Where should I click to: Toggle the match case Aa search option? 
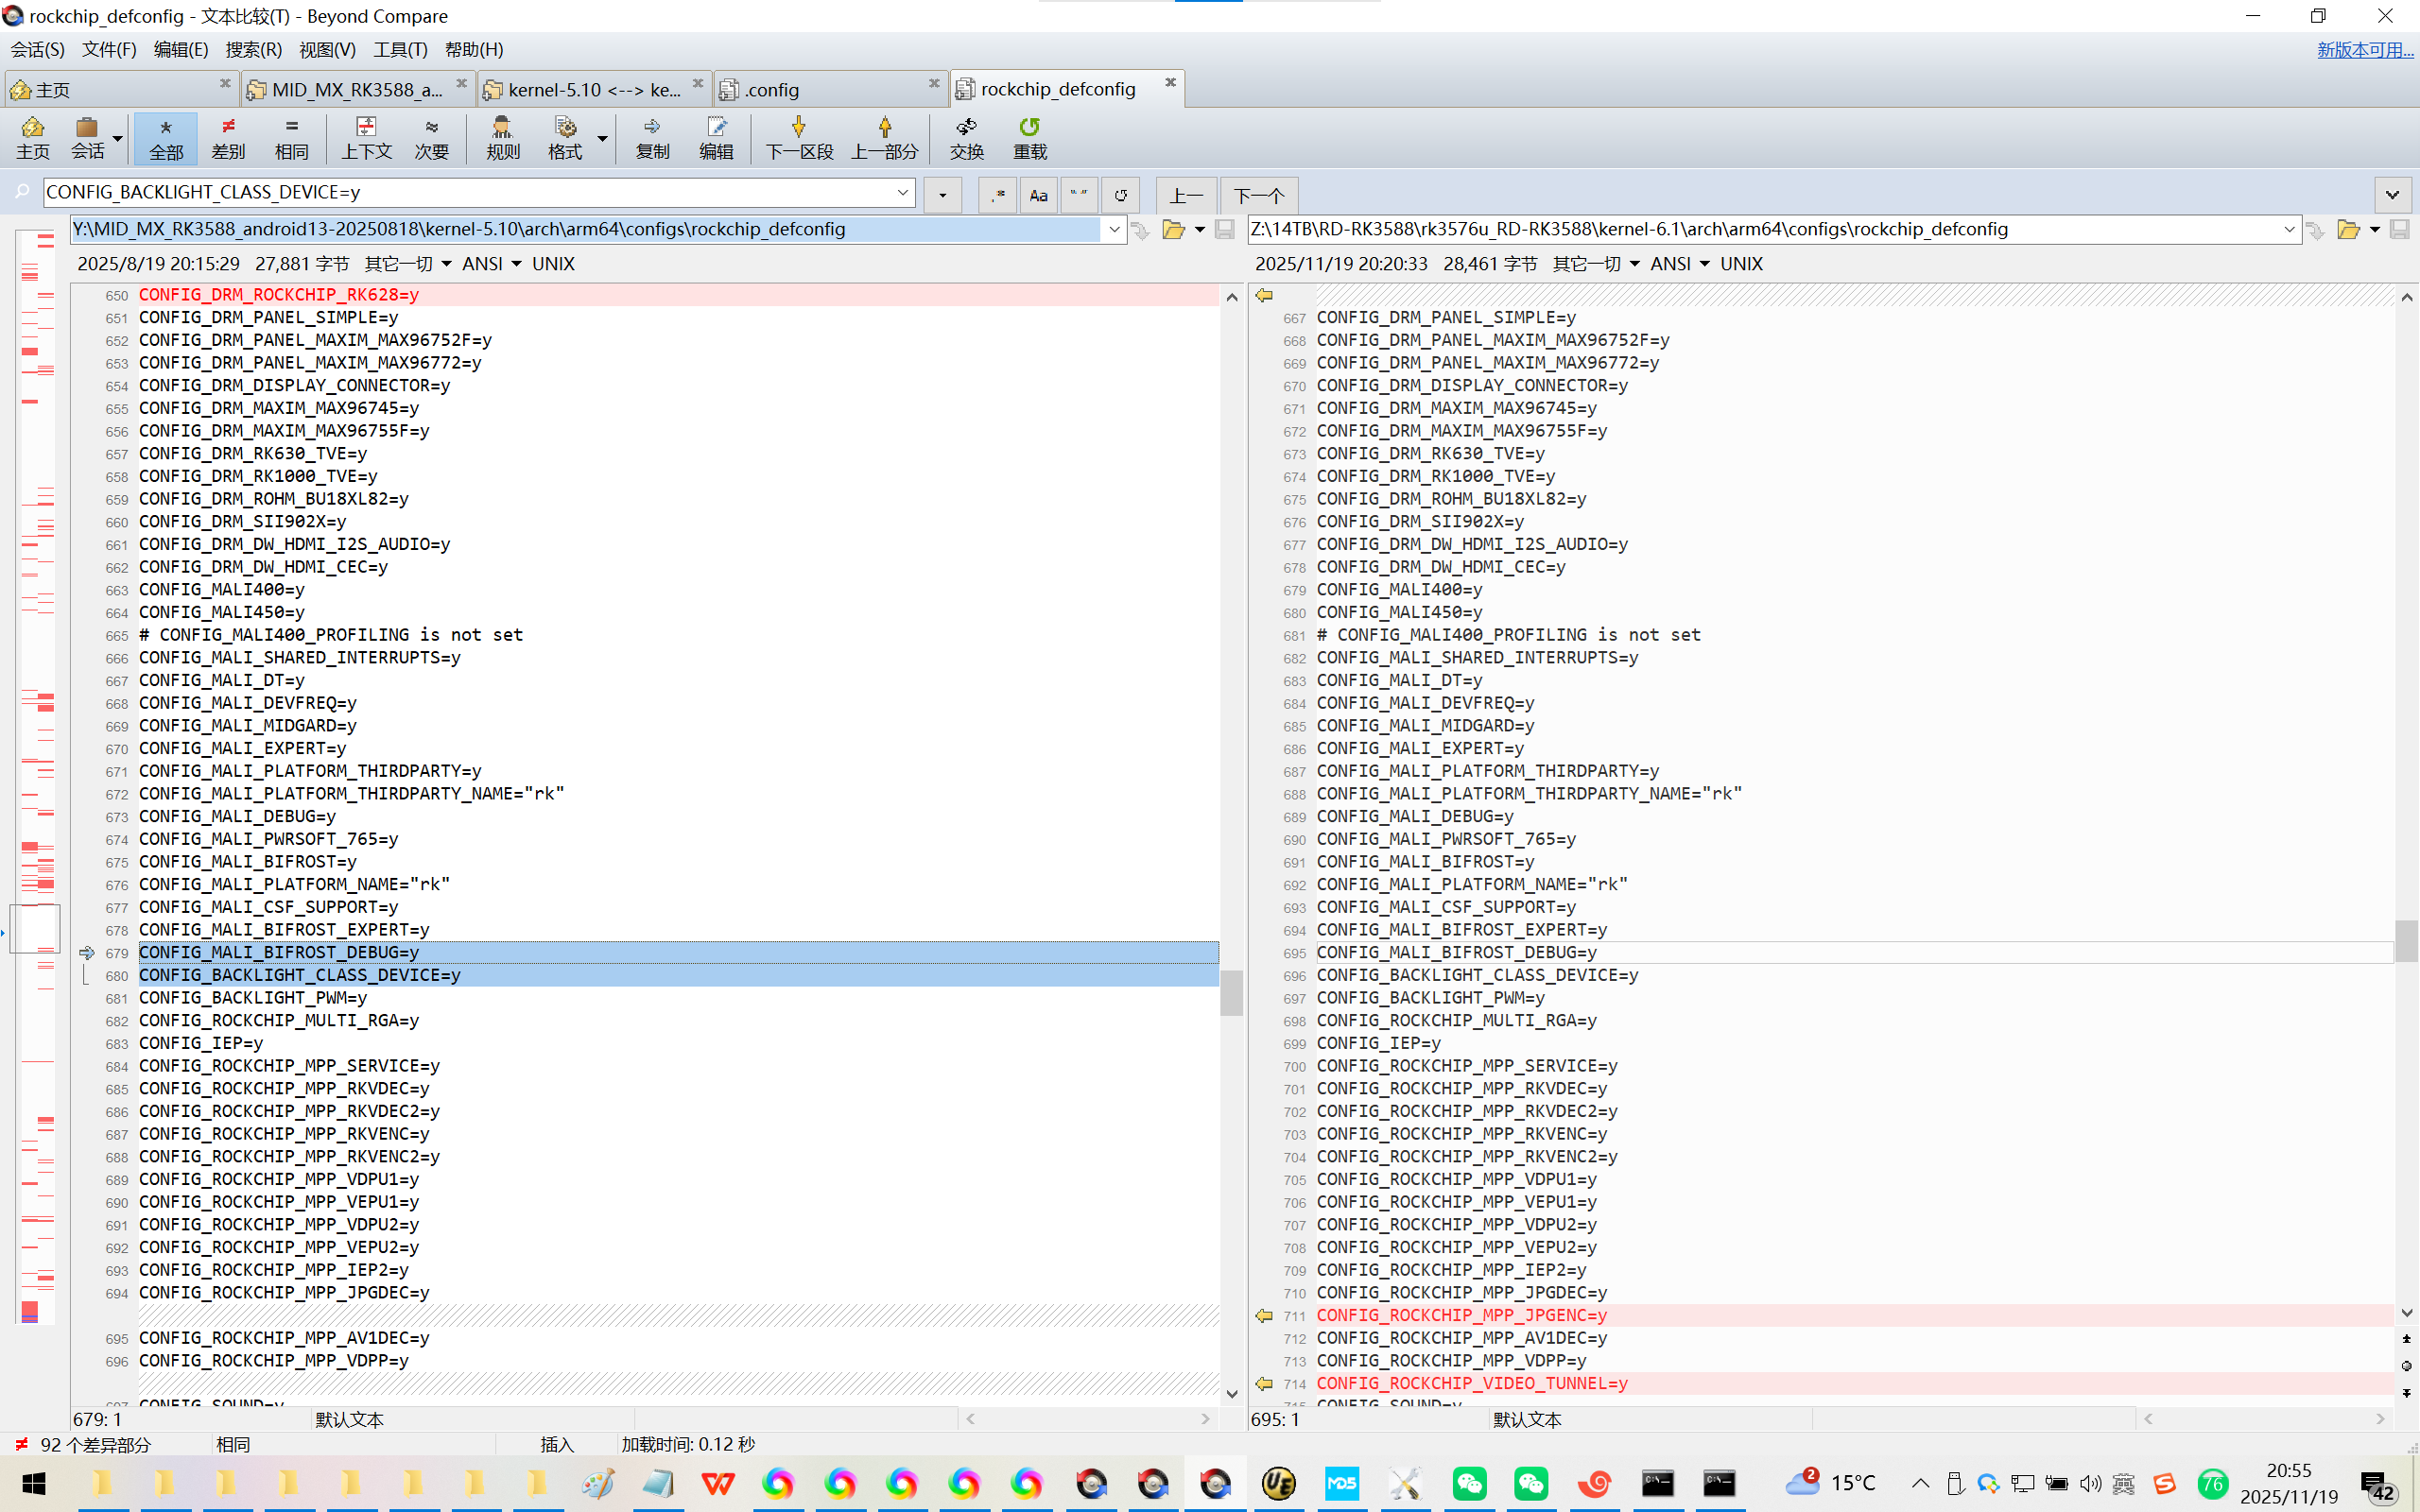[1038, 195]
